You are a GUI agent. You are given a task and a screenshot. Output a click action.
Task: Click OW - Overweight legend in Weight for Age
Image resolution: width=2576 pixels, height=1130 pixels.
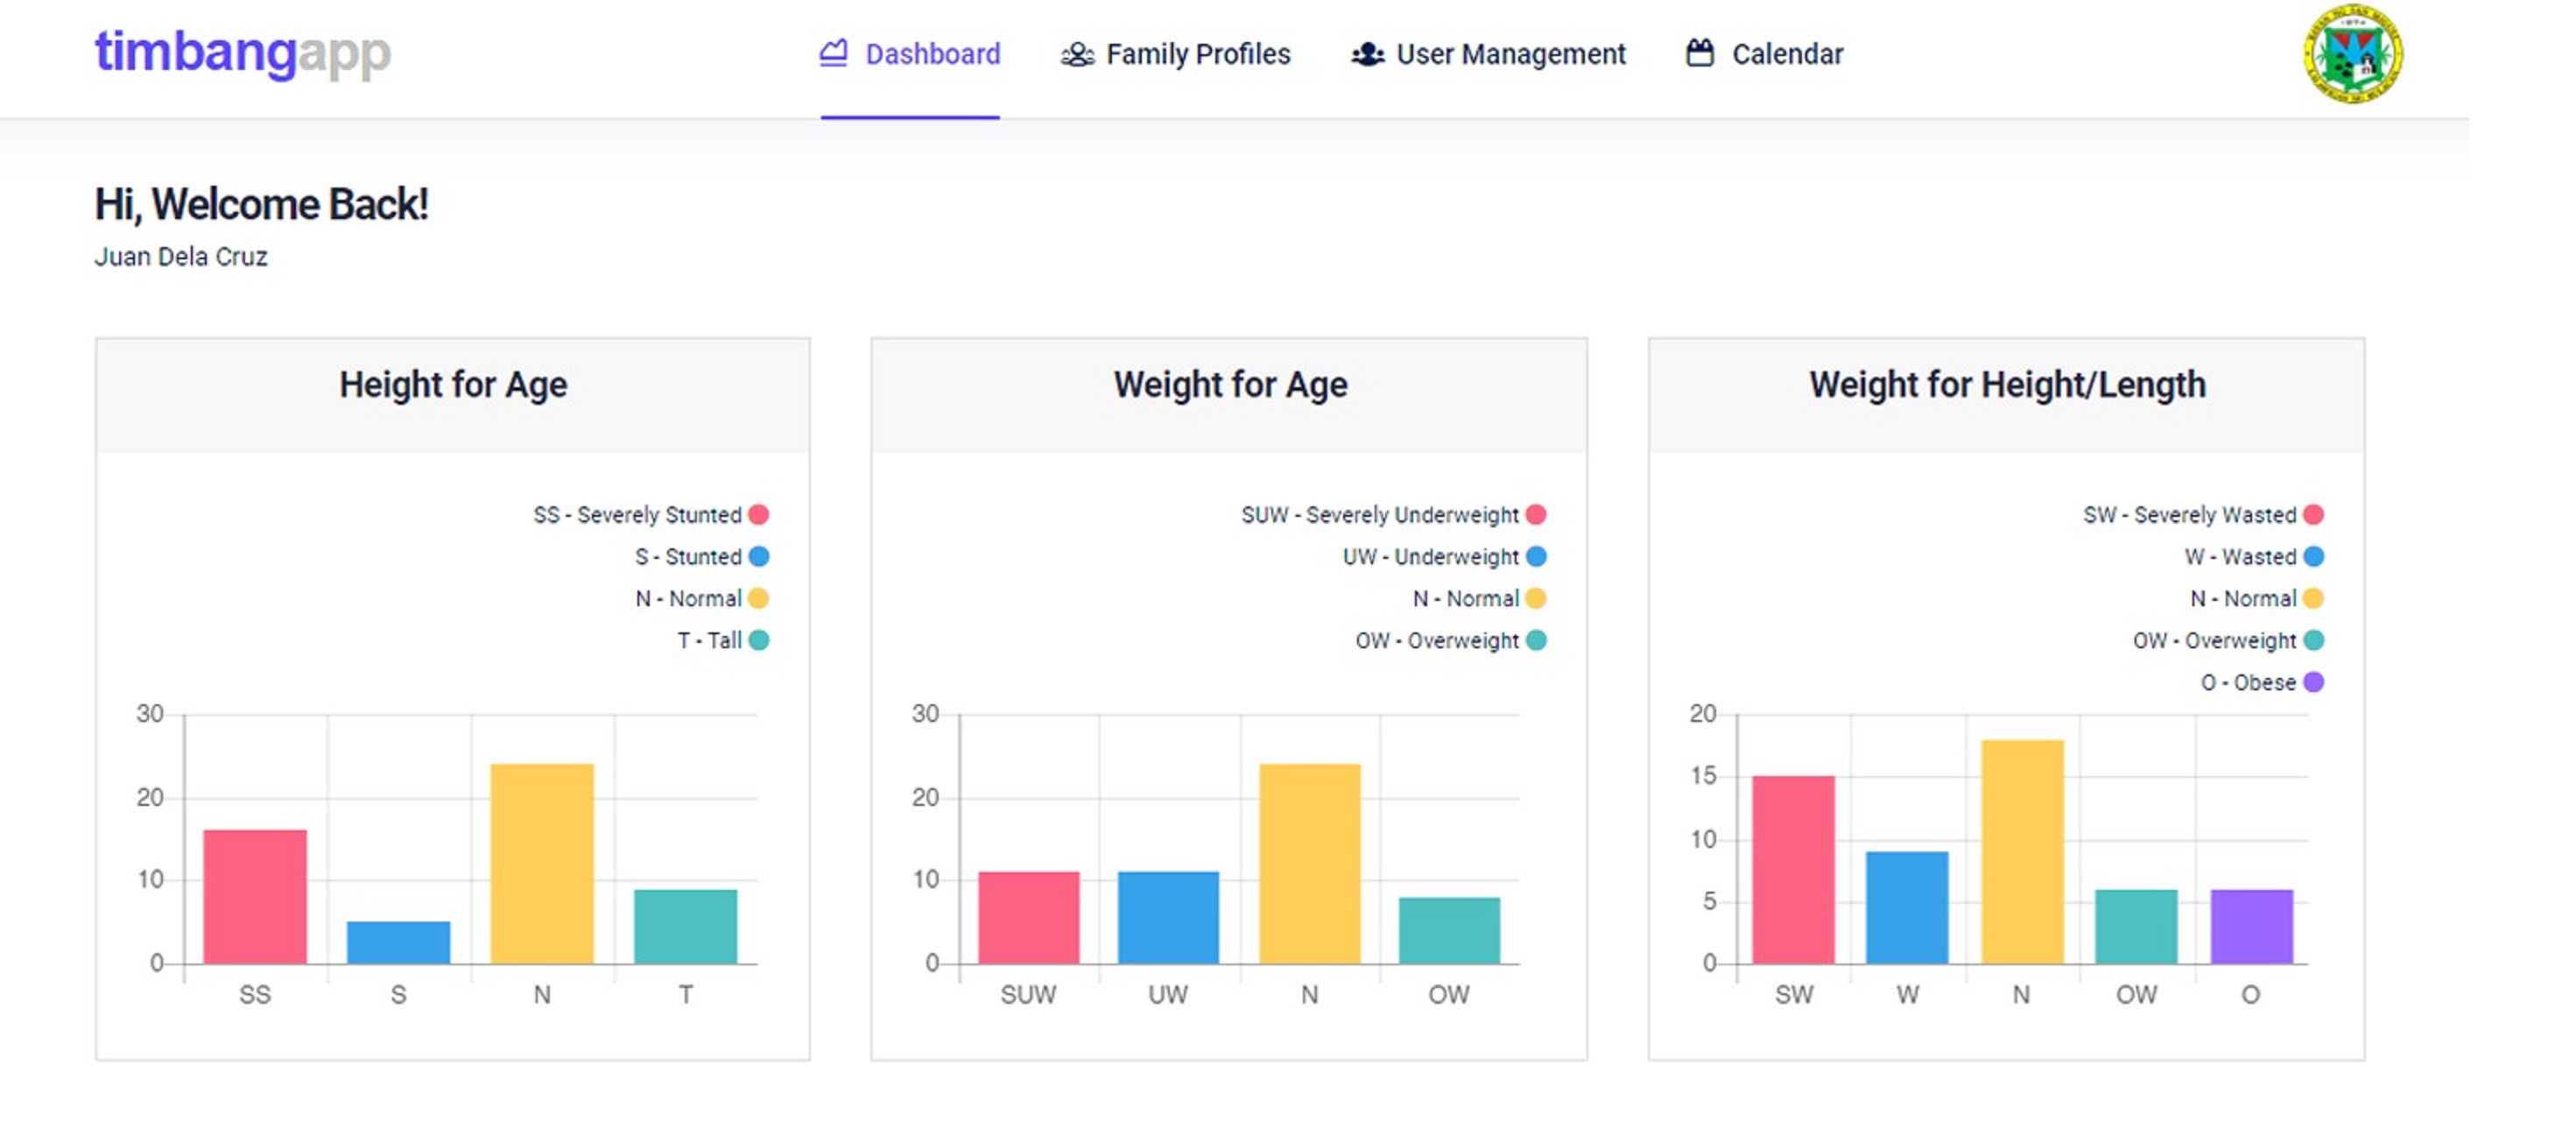[x=1437, y=641]
